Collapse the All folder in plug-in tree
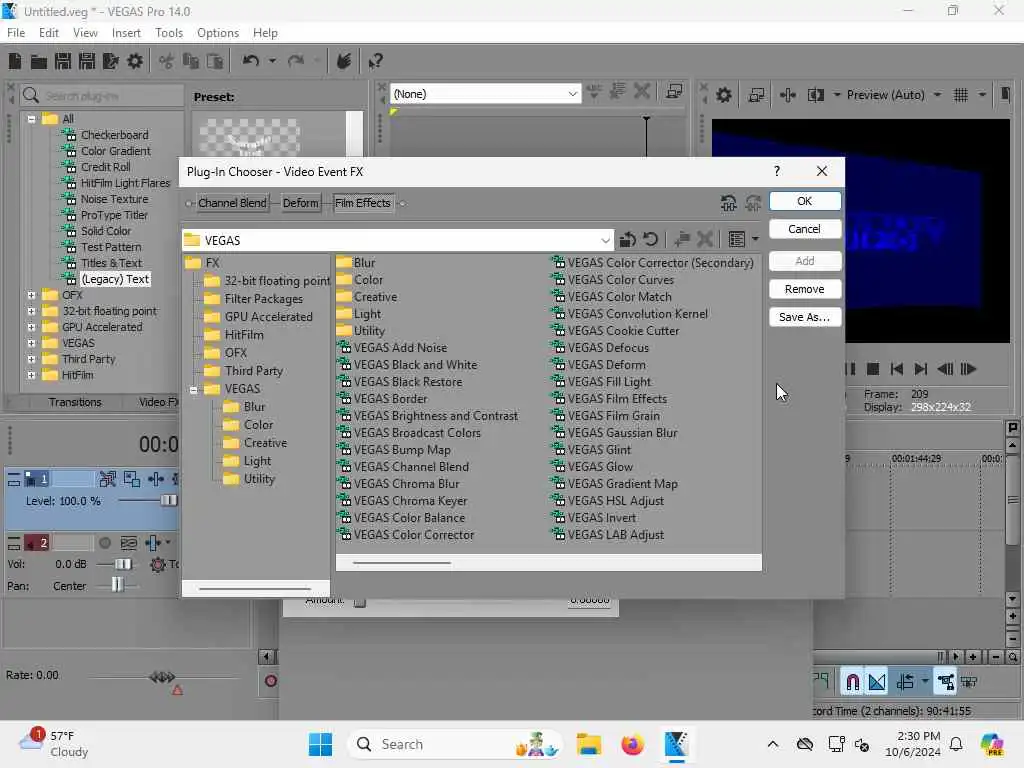 (31, 119)
